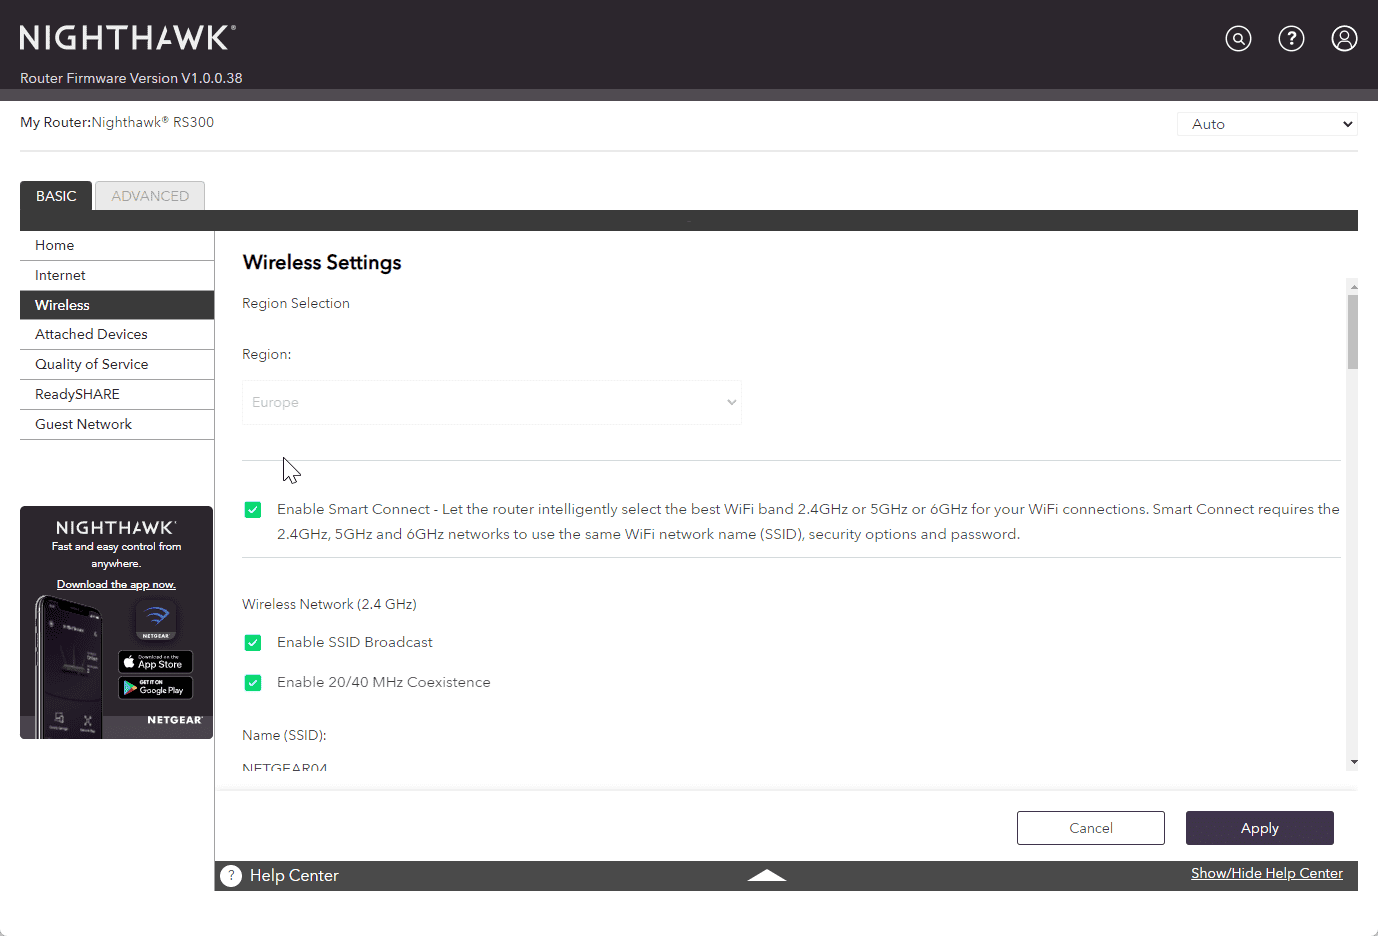Screen dimensions: 1378x936
Task: Click the Cancel button
Action: pyautogui.click(x=1090, y=828)
